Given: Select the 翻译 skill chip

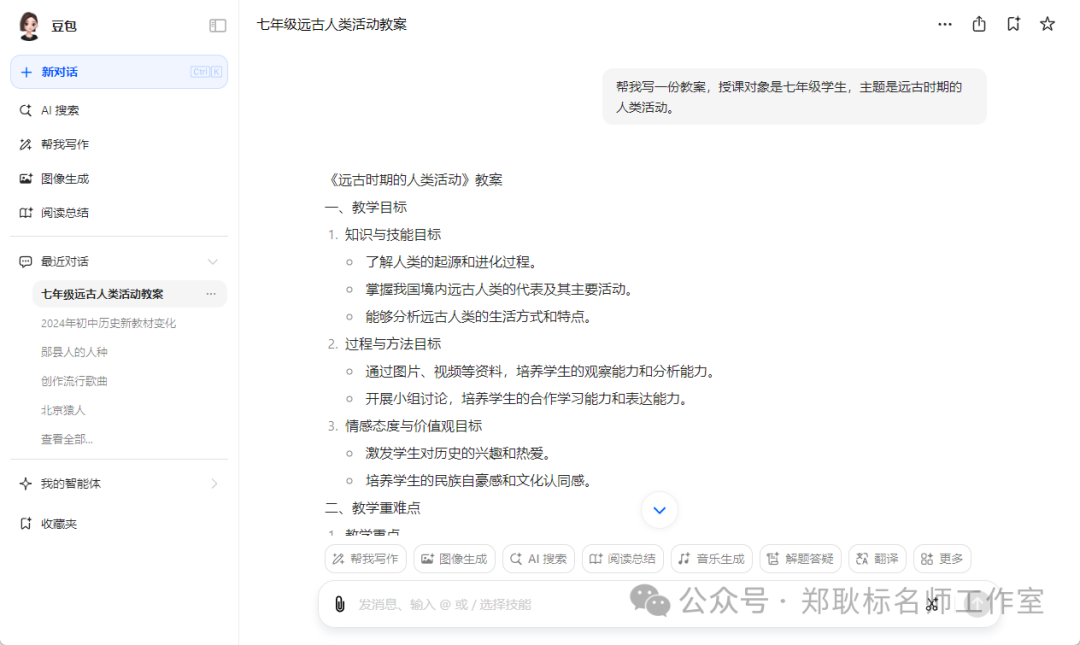Looking at the screenshot, I should click(x=877, y=559).
